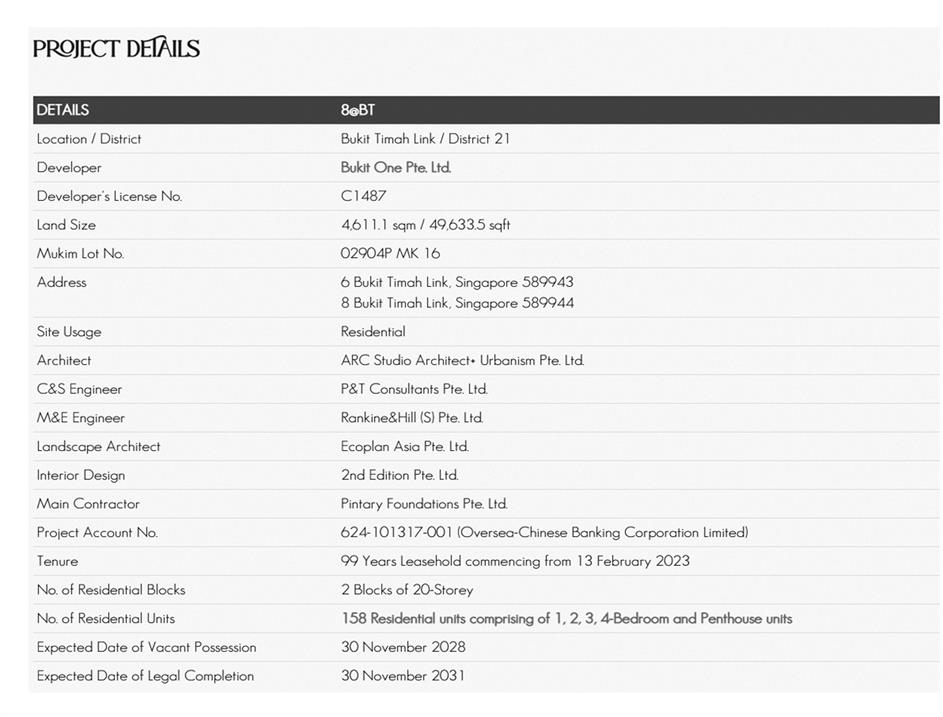Click the Ecoplan Asia Pte. Ltd. entry
Viewport: 943px width, 717px height.
coord(404,447)
